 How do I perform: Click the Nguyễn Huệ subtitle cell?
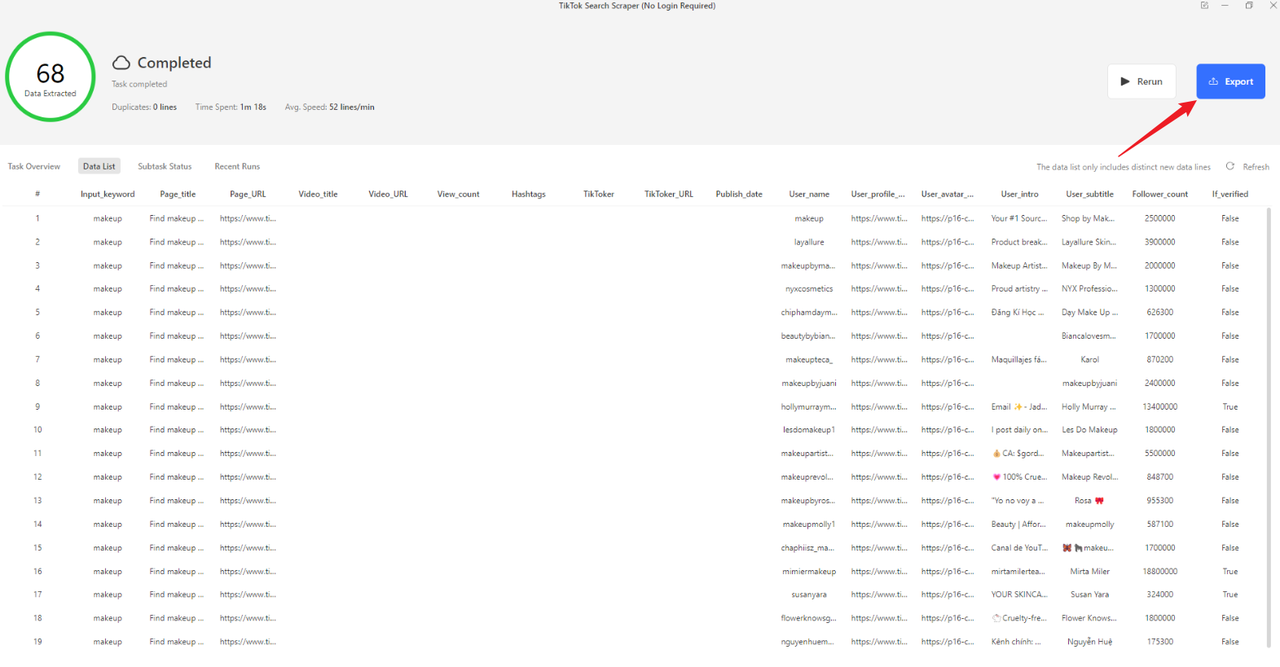1090,641
